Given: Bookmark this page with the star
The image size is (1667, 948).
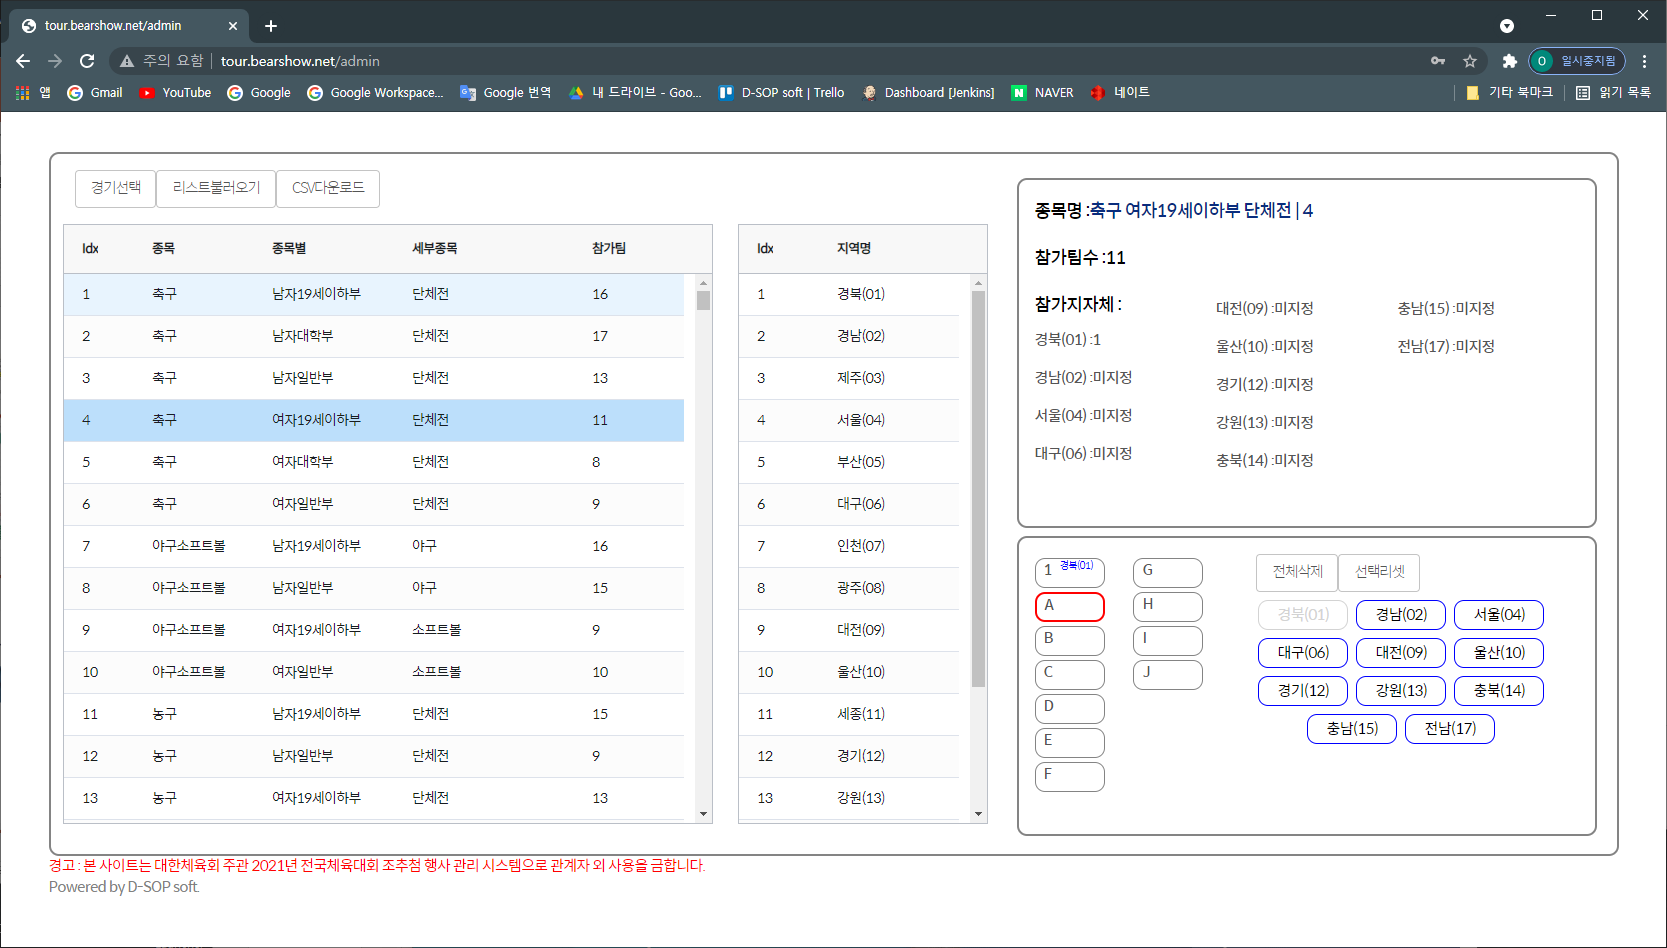Looking at the screenshot, I should click(x=1470, y=61).
